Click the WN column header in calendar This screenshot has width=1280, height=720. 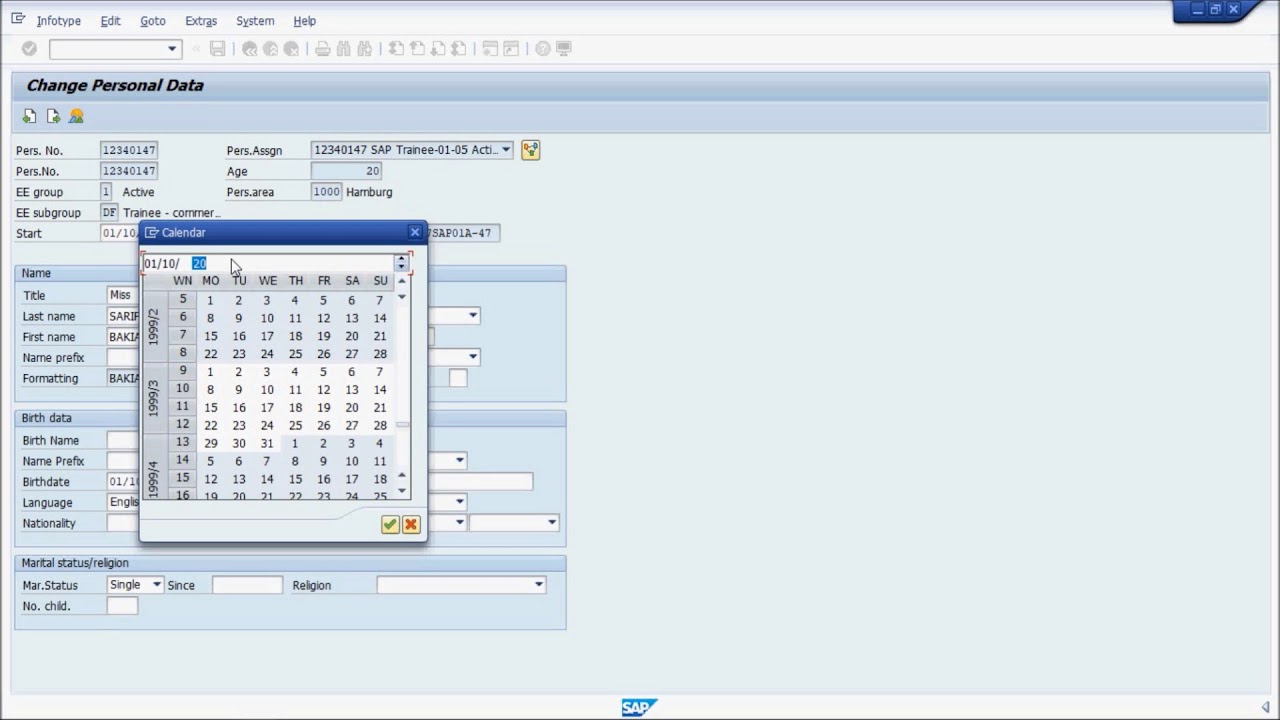click(x=182, y=281)
